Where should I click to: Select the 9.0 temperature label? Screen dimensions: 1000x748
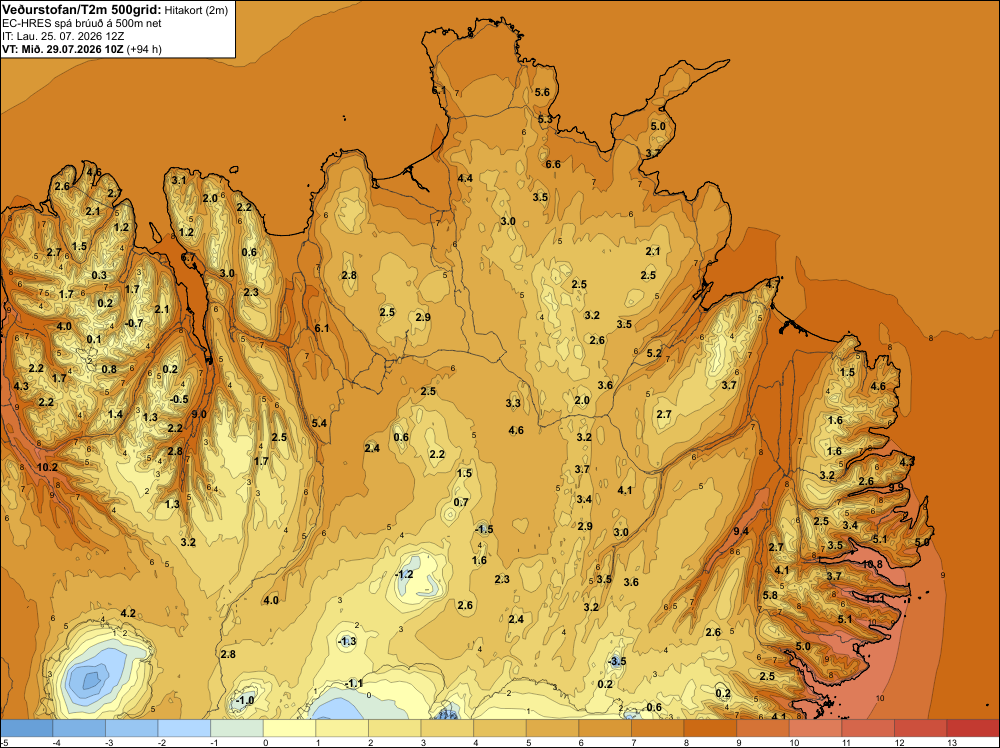pos(199,414)
